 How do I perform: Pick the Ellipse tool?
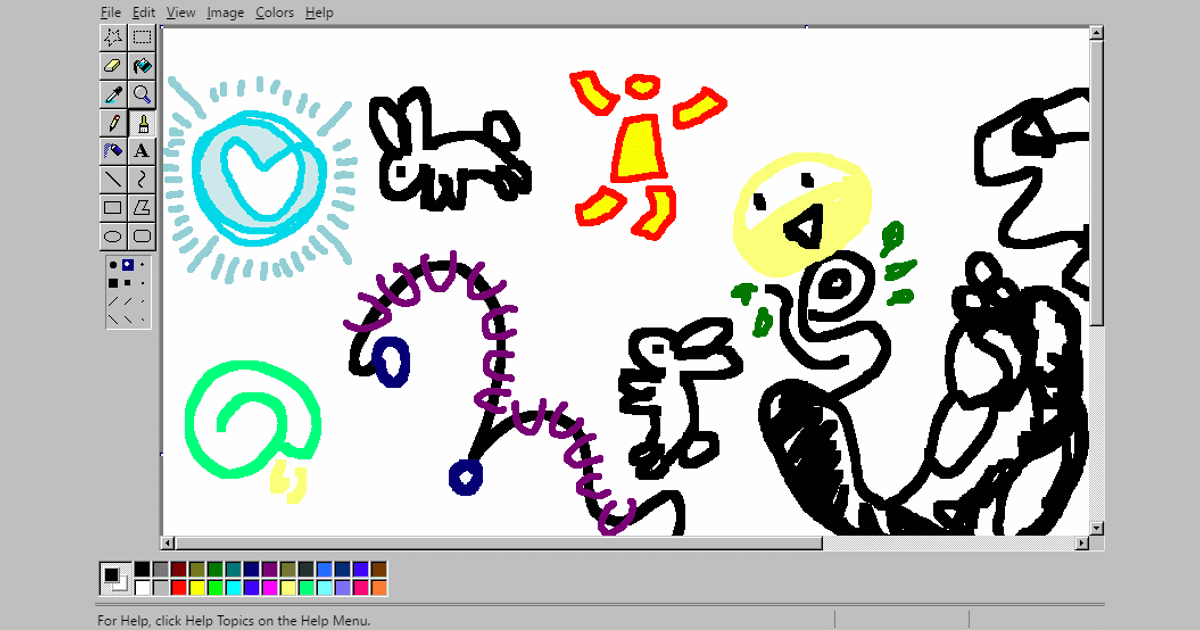click(113, 237)
